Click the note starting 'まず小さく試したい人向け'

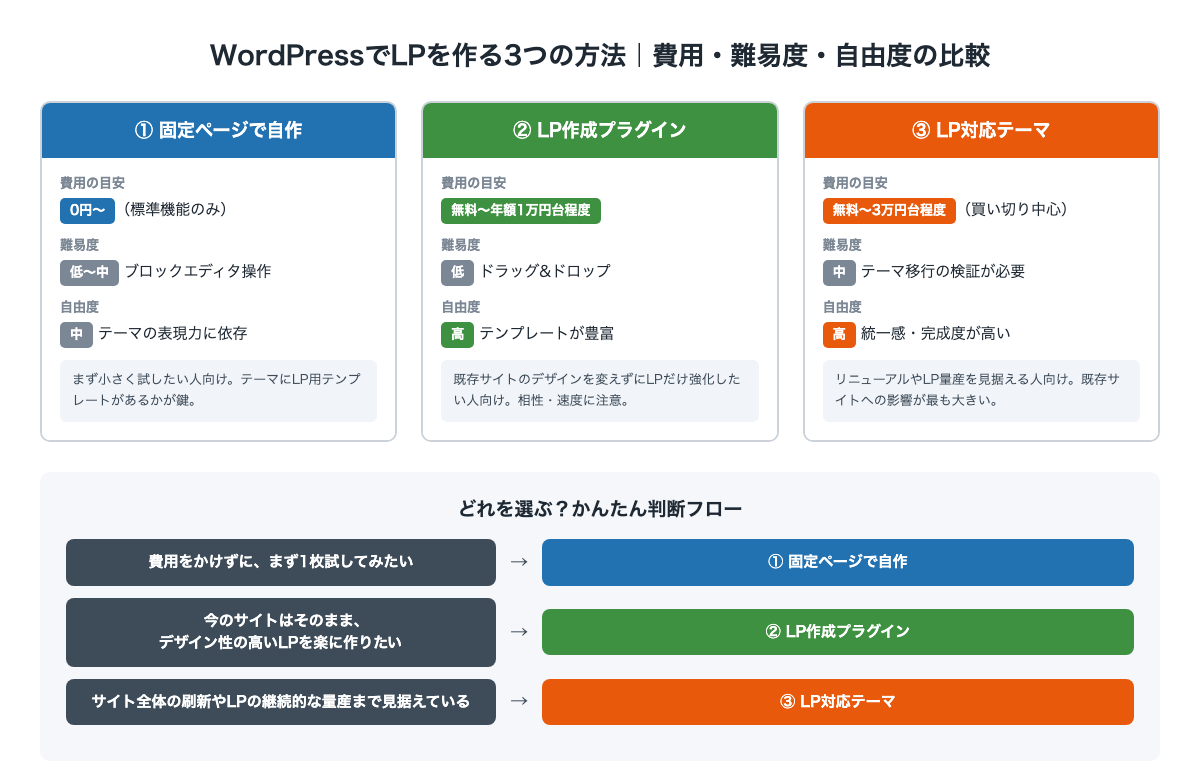pyautogui.click(x=218, y=391)
